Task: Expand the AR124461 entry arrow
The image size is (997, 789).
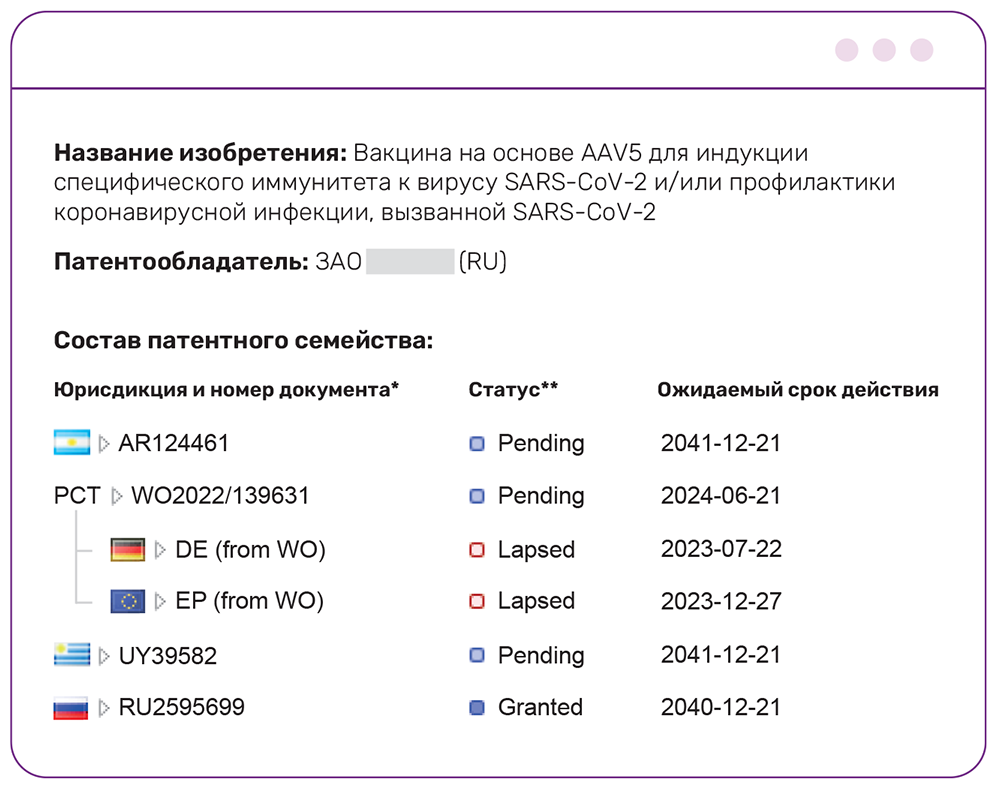Action: [104, 443]
